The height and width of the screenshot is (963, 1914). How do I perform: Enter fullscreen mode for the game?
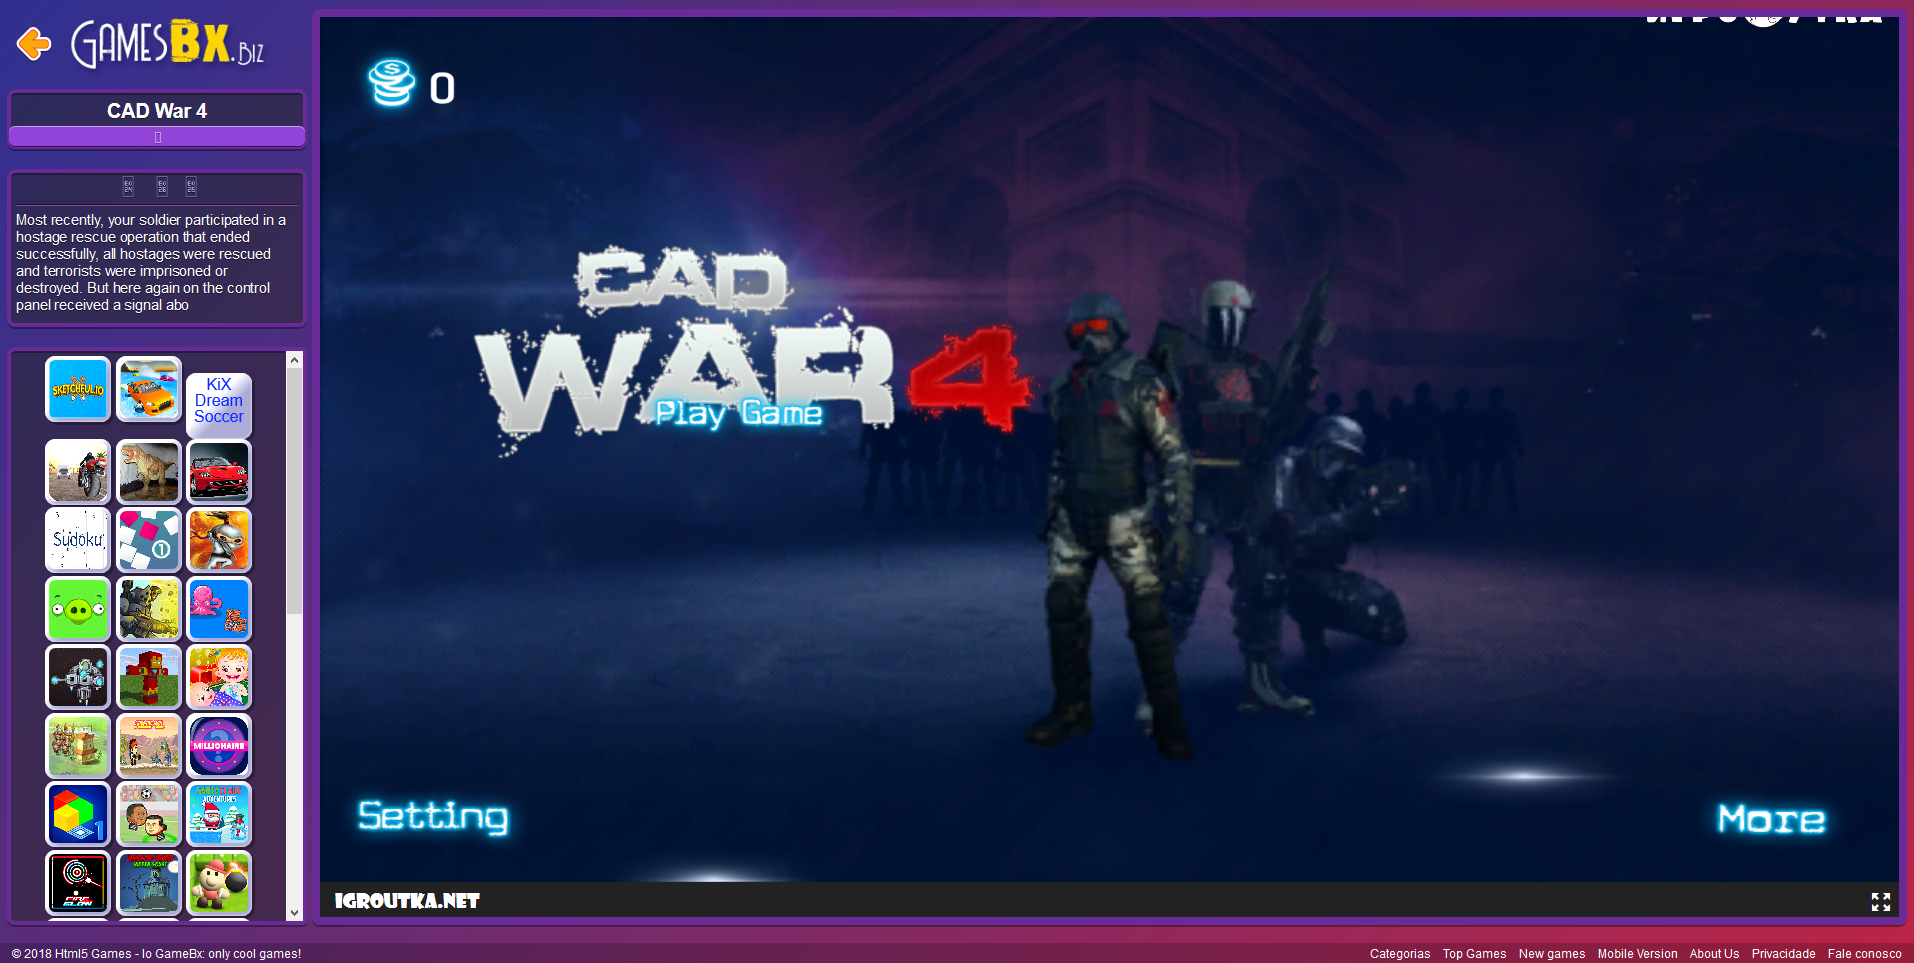tap(1880, 902)
